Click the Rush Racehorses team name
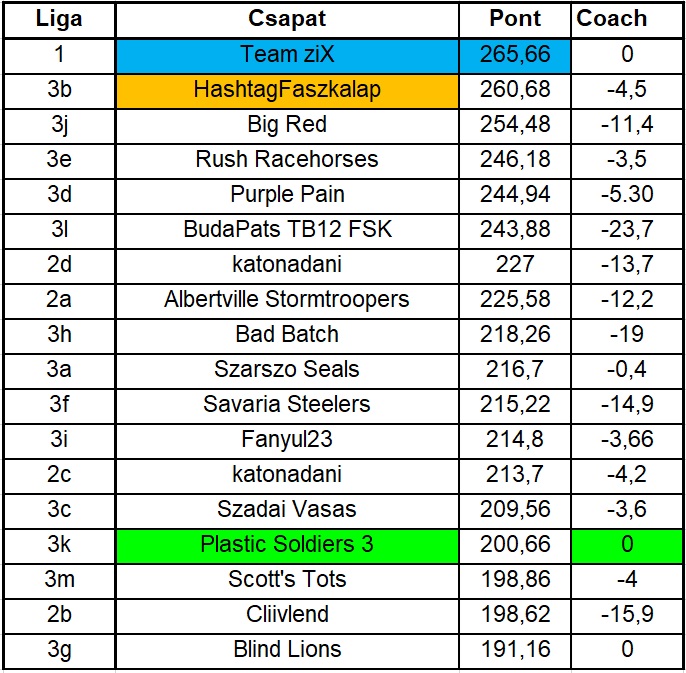 click(287, 159)
